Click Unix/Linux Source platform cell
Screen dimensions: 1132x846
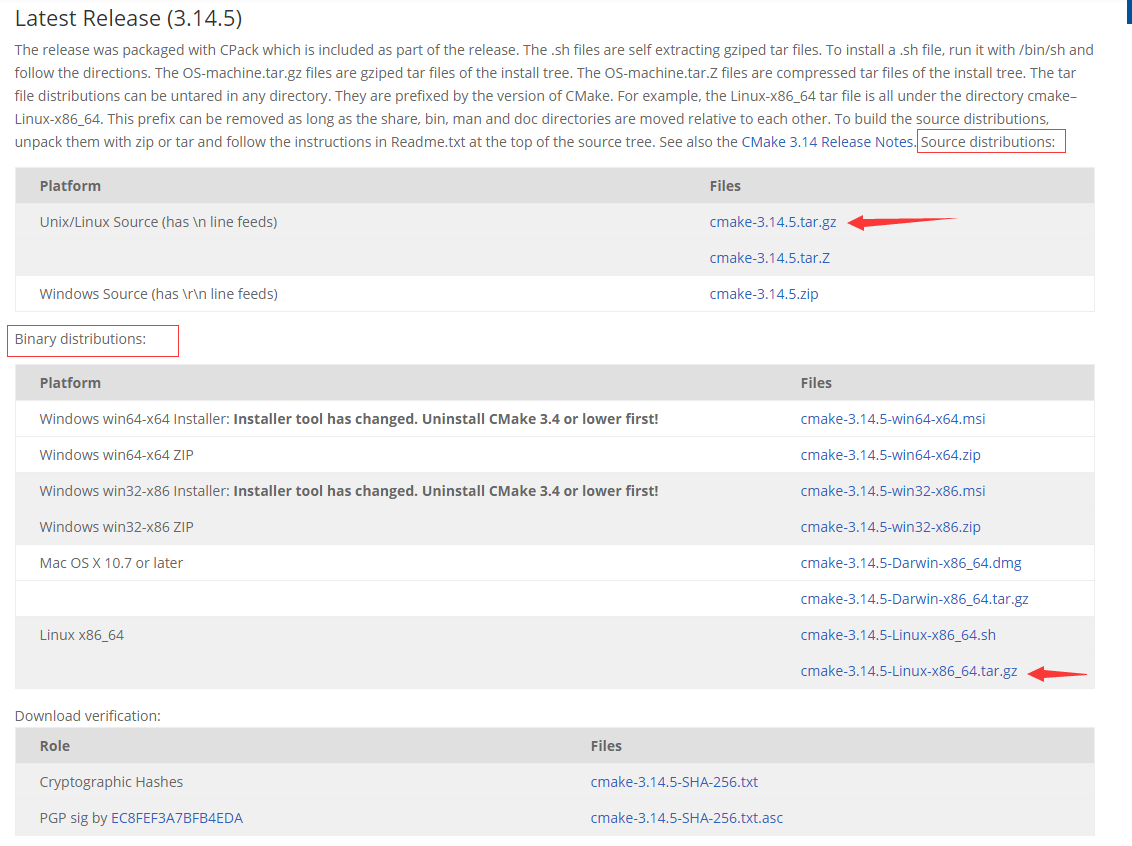[158, 222]
